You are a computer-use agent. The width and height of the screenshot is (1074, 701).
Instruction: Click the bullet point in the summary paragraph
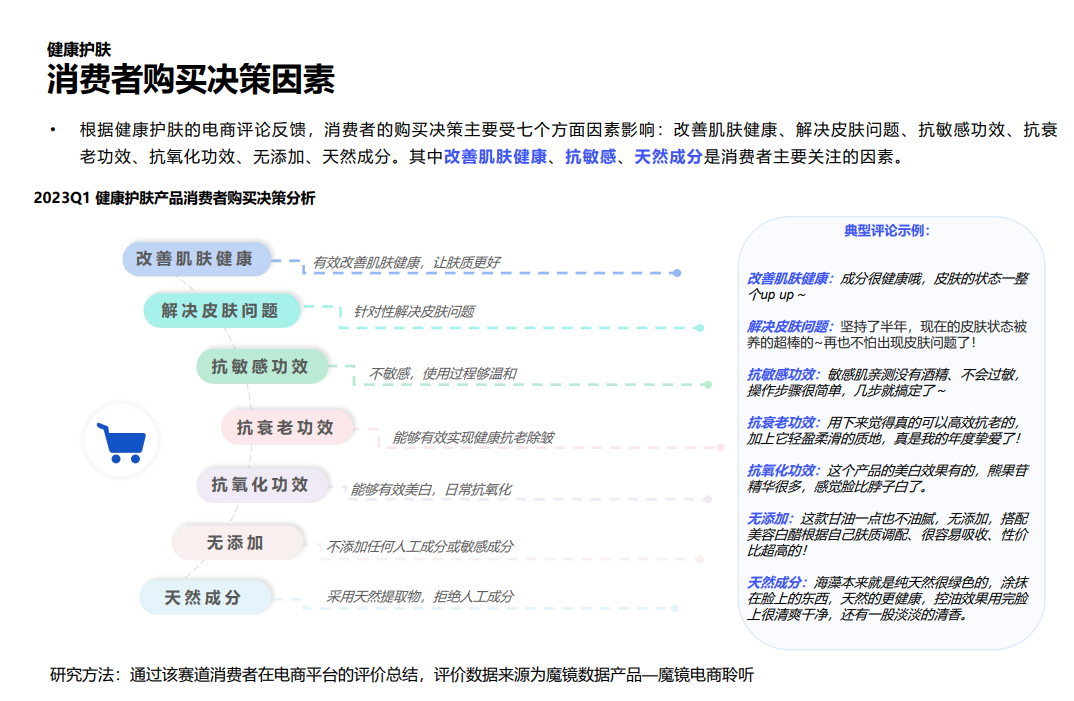(x=52, y=125)
